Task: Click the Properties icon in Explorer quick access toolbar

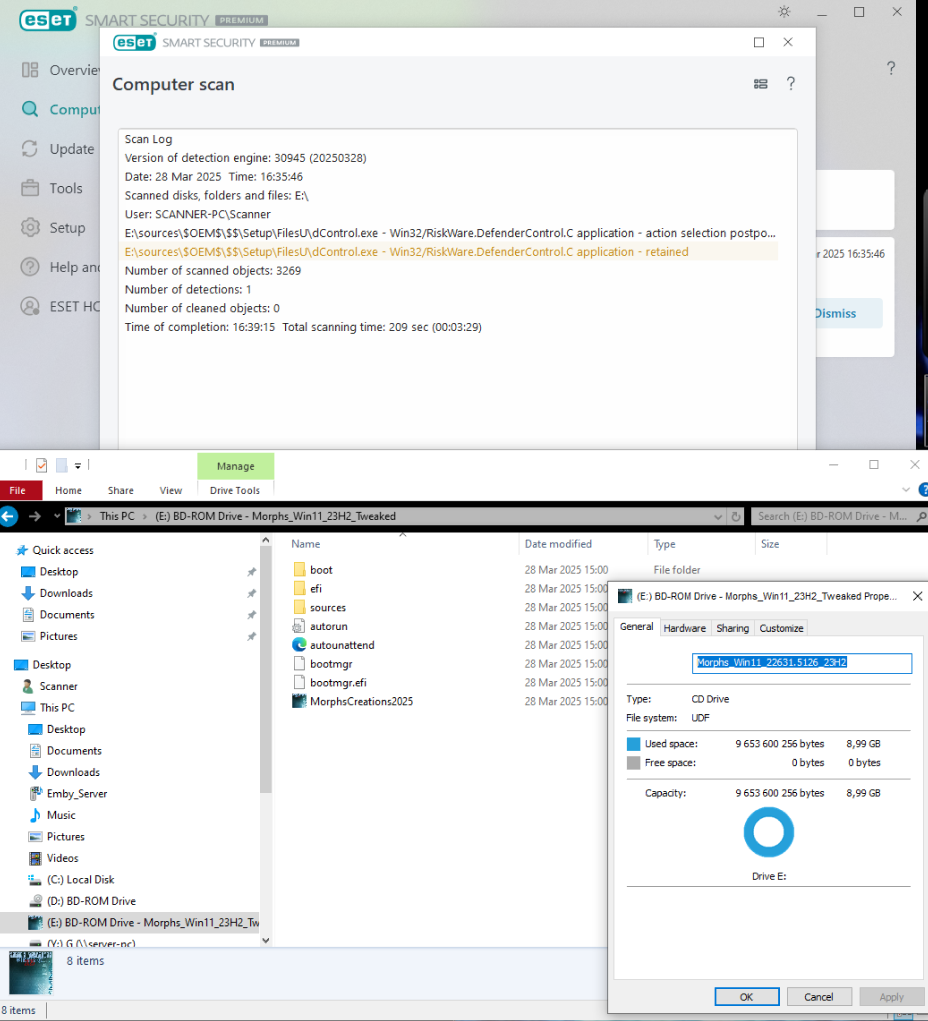Action: pos(42,465)
